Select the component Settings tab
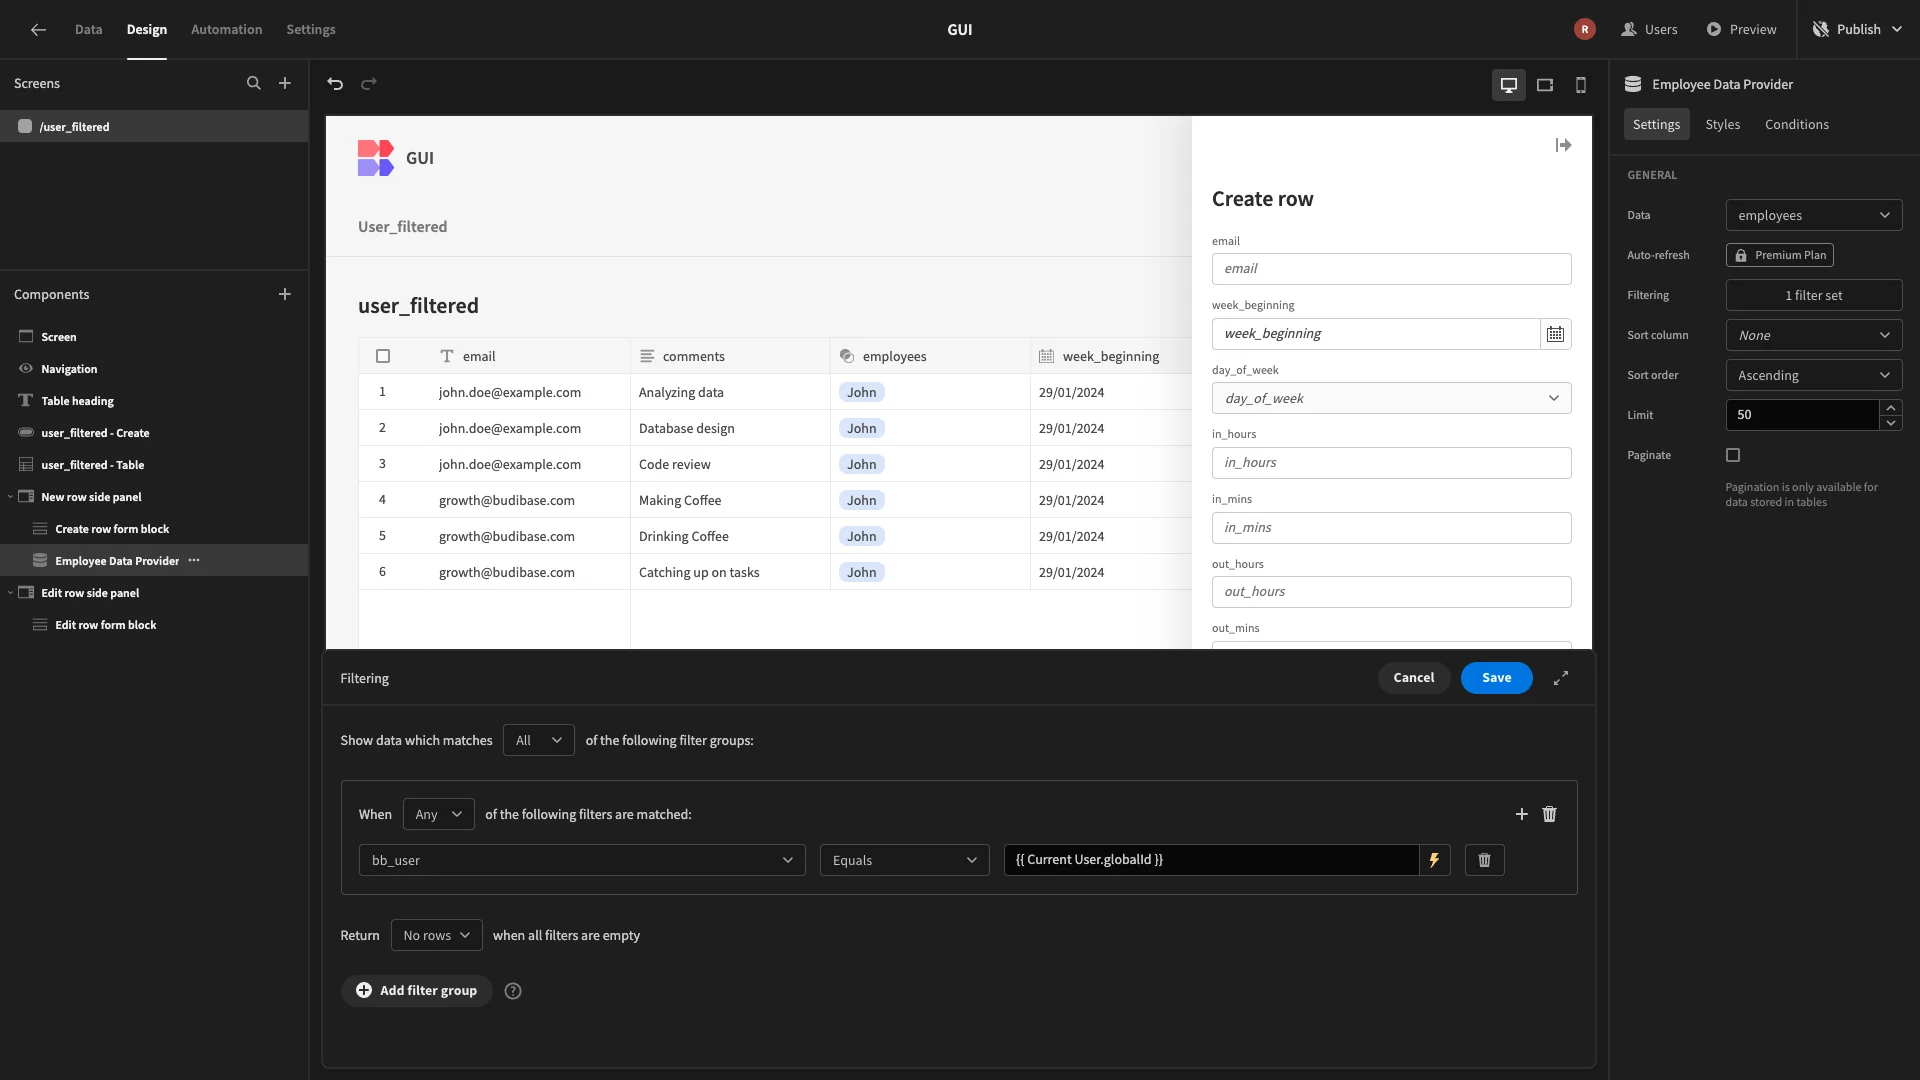The height and width of the screenshot is (1080, 1920). pos(1656,124)
